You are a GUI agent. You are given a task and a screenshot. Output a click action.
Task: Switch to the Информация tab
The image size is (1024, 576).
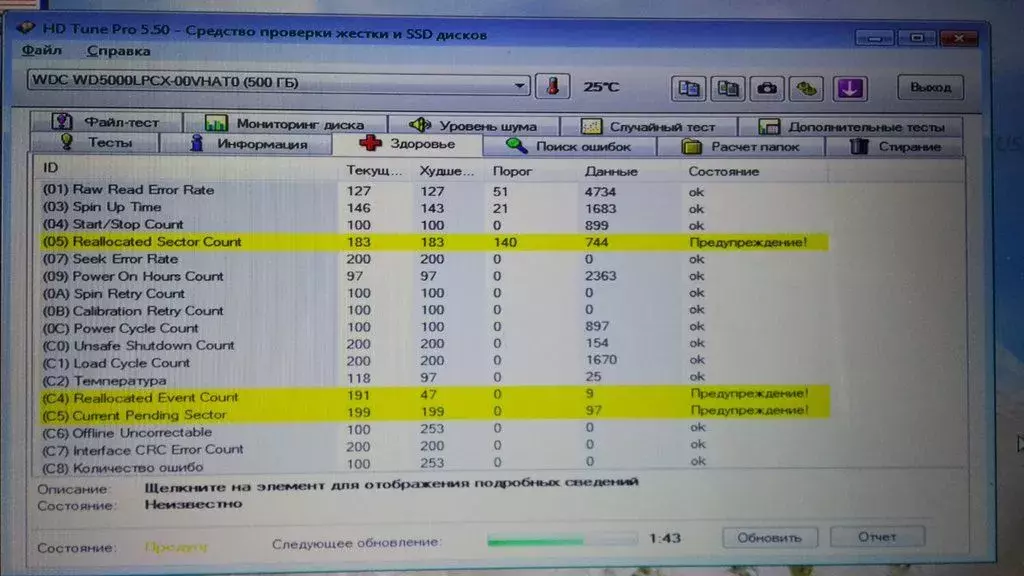tap(246, 144)
